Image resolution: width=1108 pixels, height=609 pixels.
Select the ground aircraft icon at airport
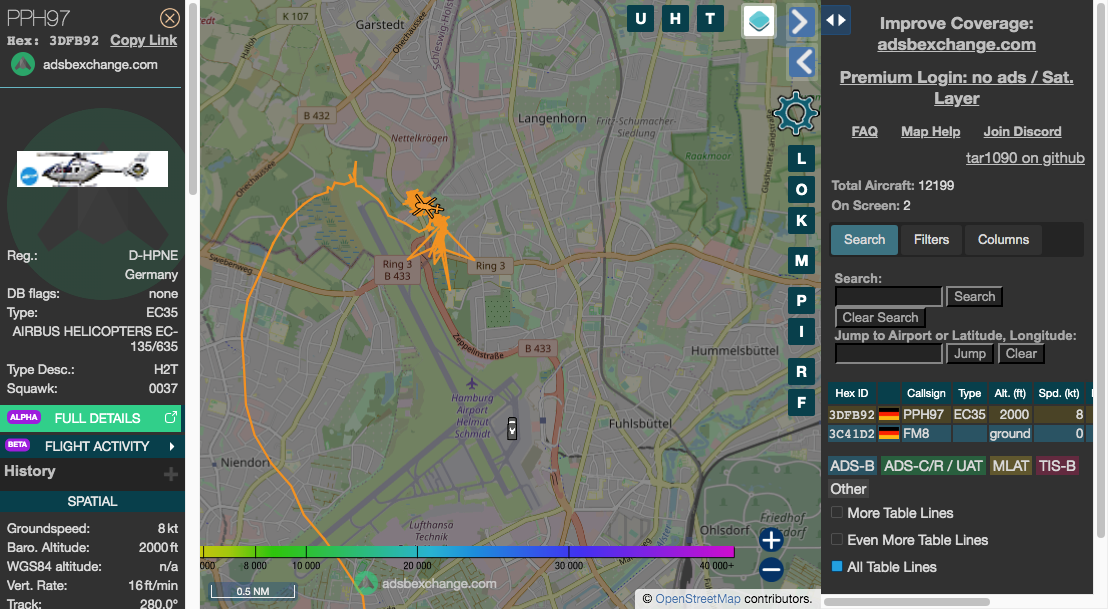(x=512, y=428)
